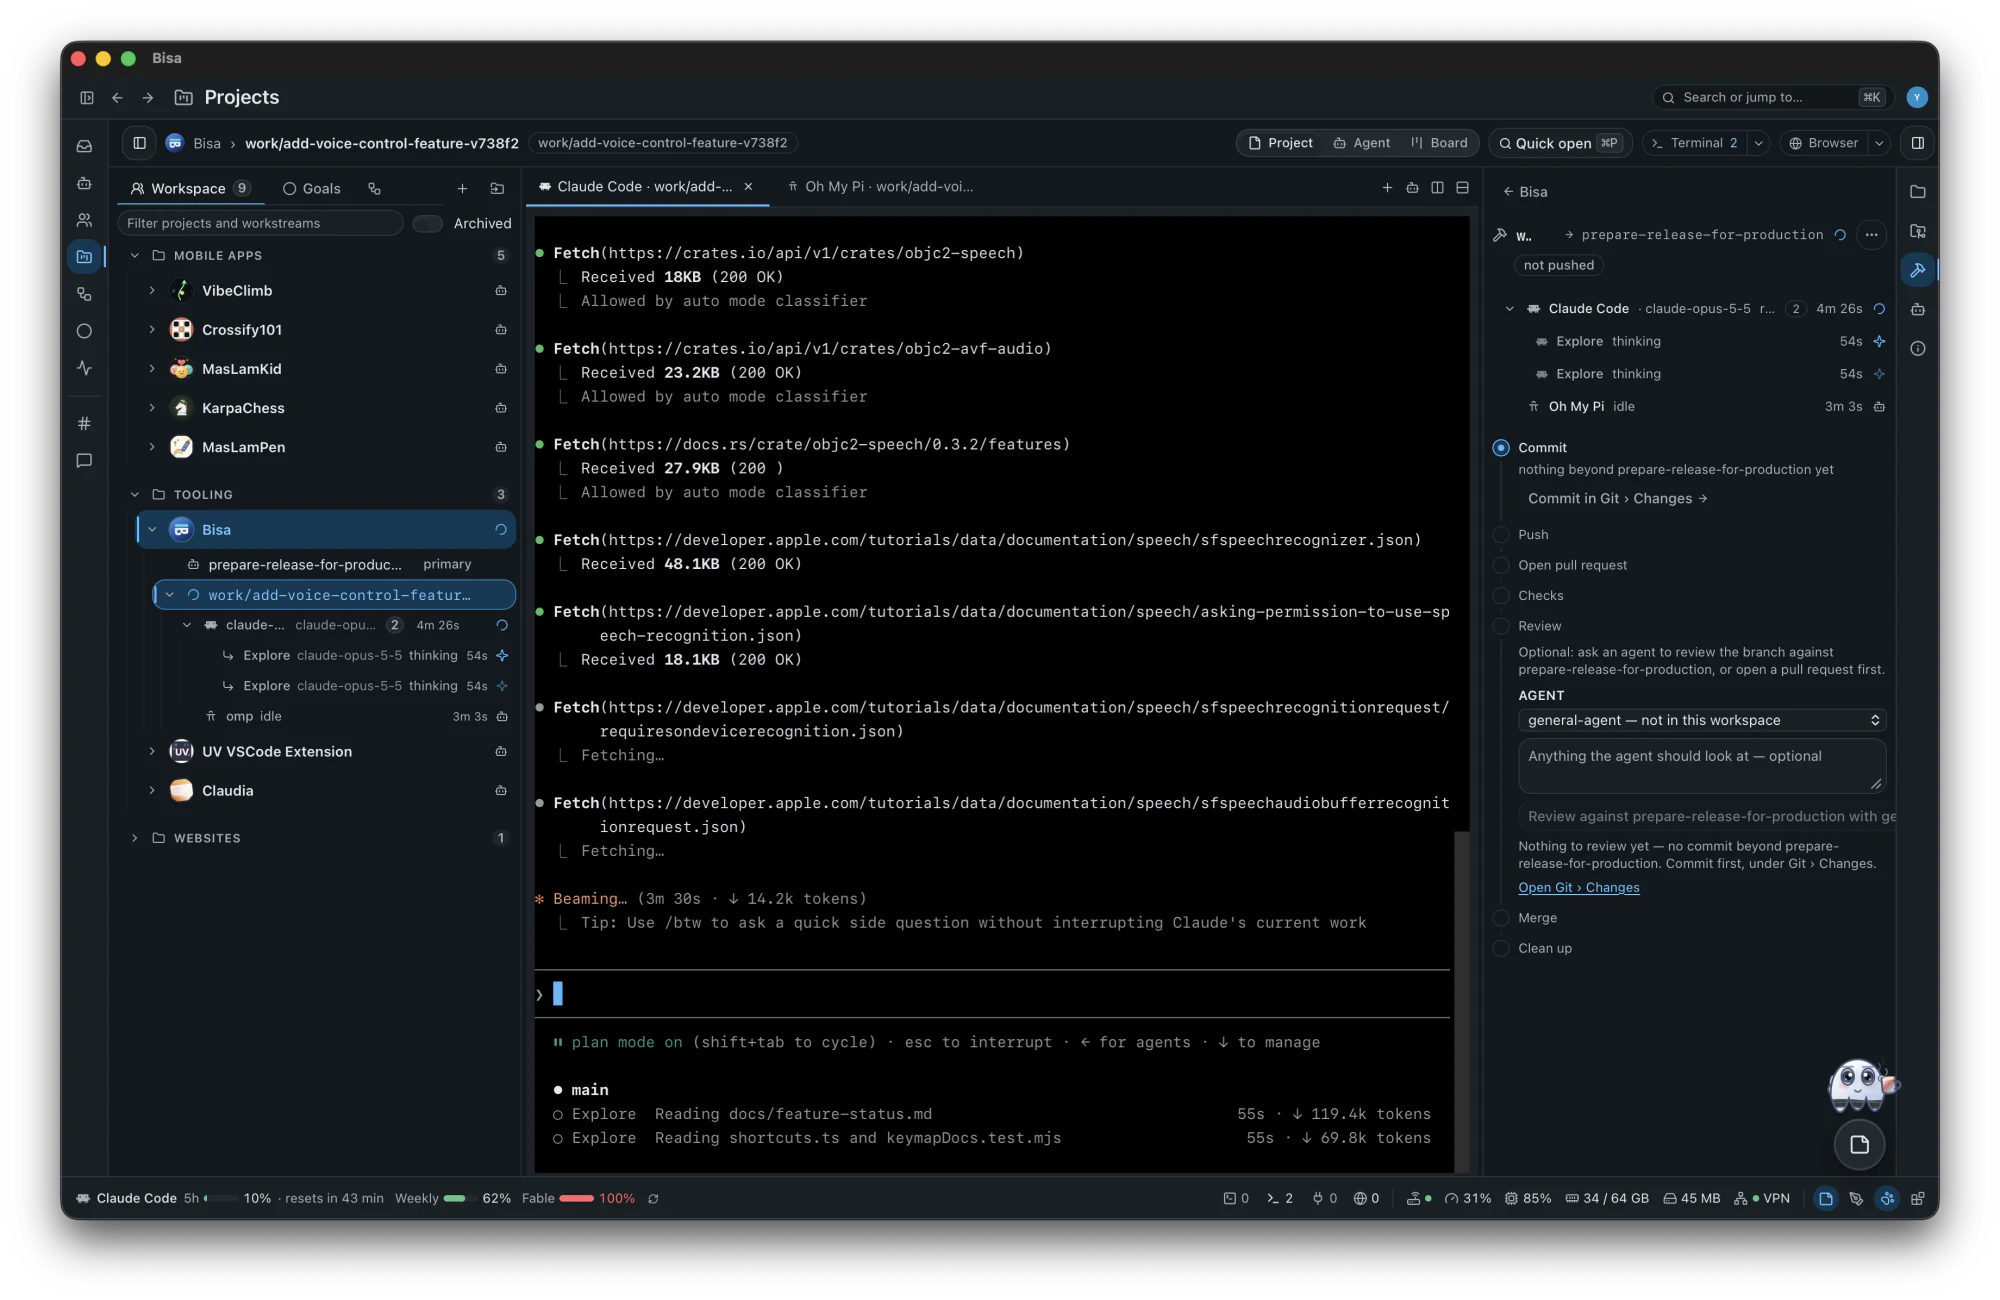This screenshot has width=2000, height=1300.
Task: Open the general-agent dropdown
Action: (x=1701, y=720)
